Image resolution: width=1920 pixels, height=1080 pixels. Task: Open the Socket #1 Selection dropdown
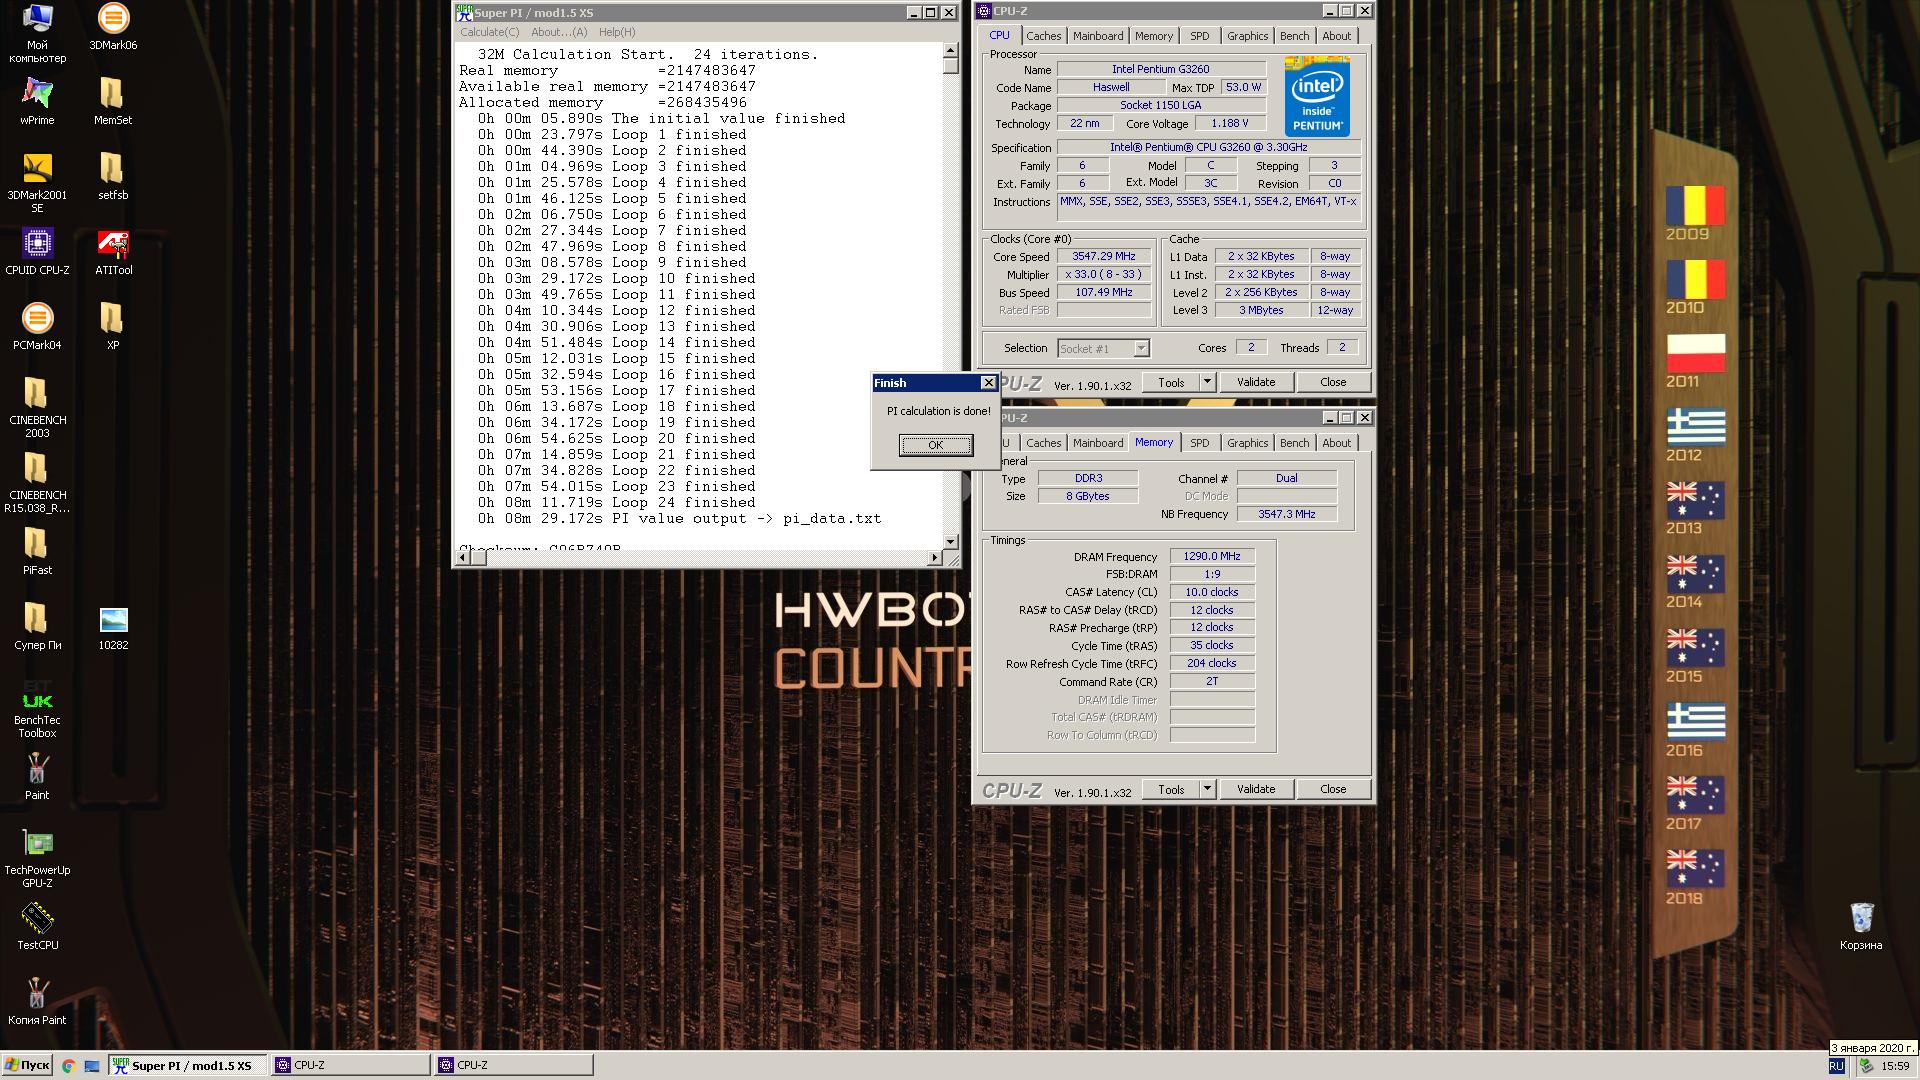(x=1104, y=348)
